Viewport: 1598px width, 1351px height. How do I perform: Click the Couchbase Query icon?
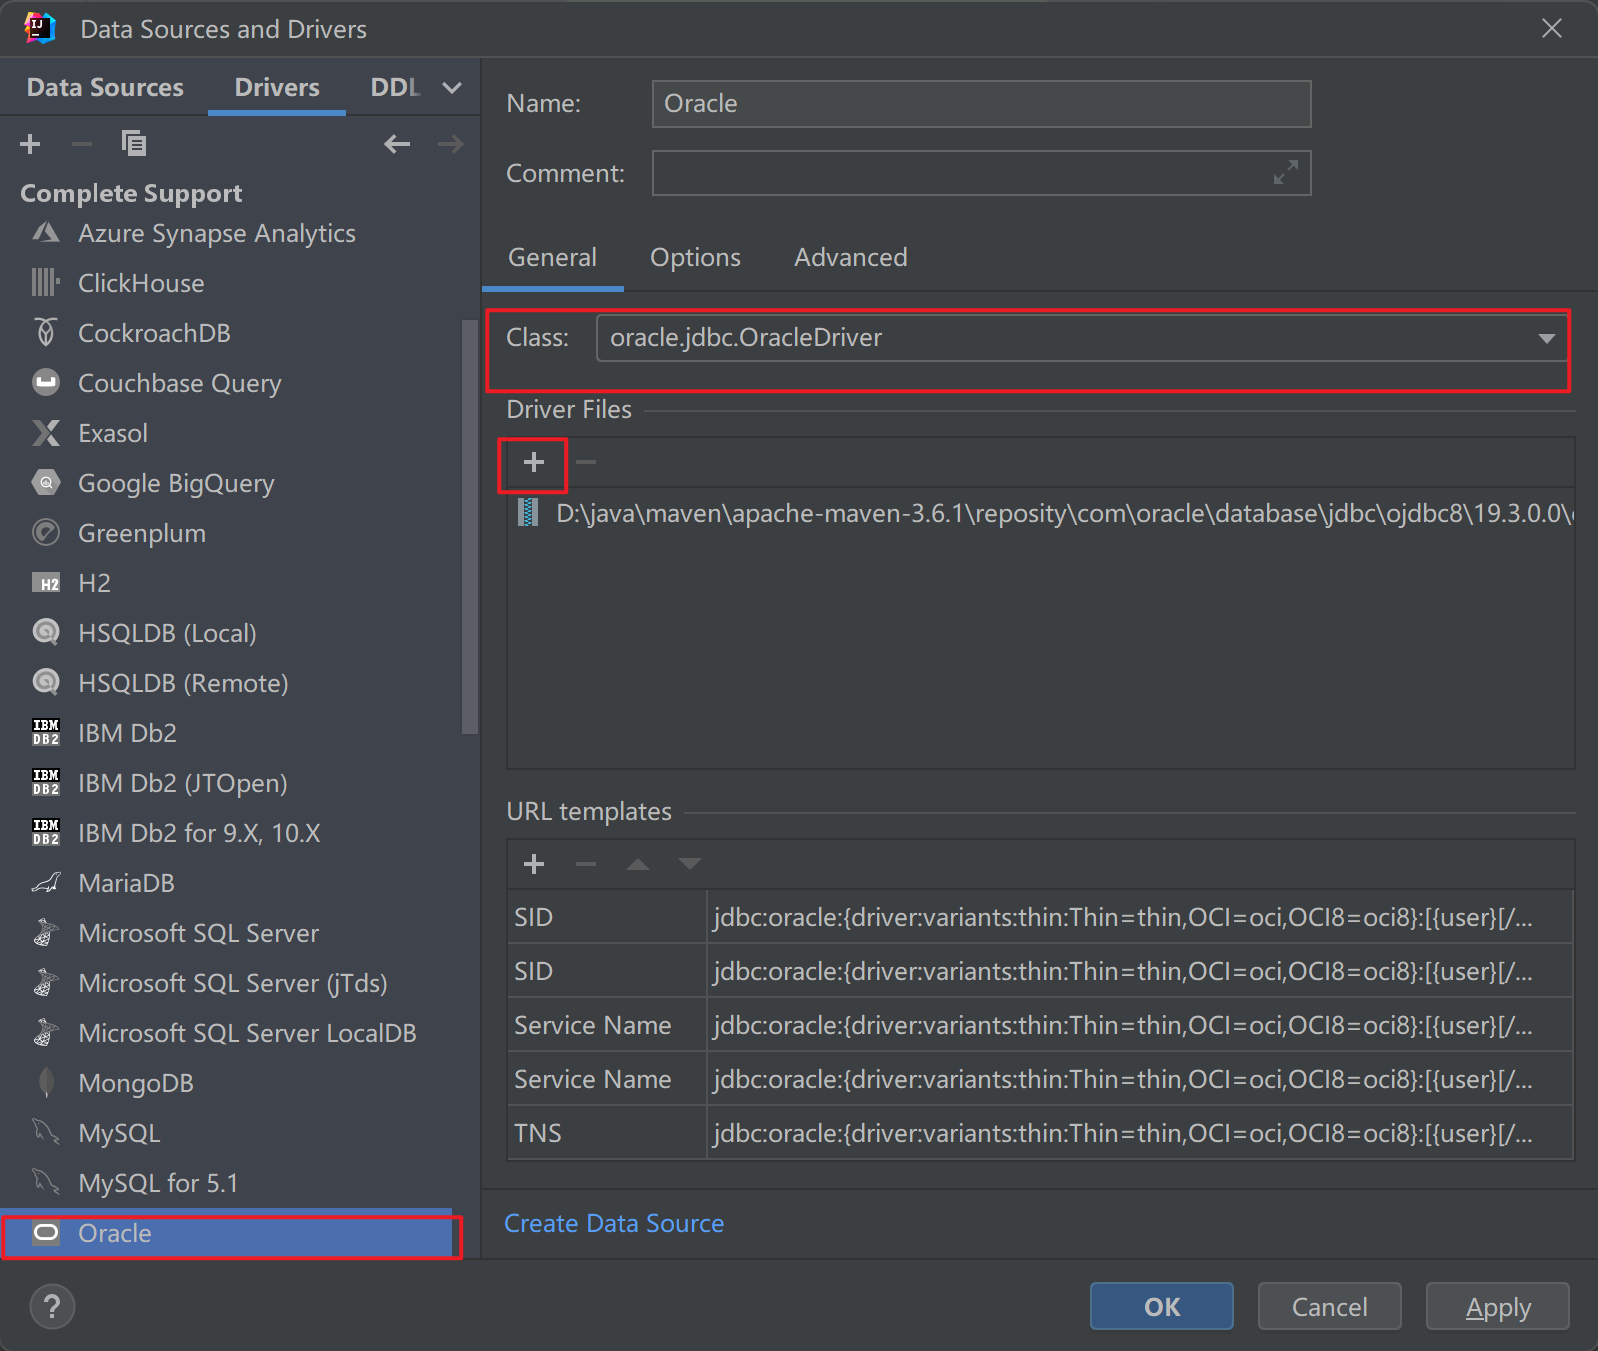[46, 383]
